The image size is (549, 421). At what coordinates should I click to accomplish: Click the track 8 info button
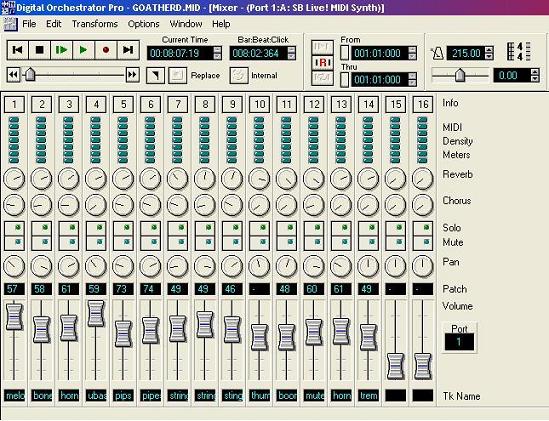205,104
